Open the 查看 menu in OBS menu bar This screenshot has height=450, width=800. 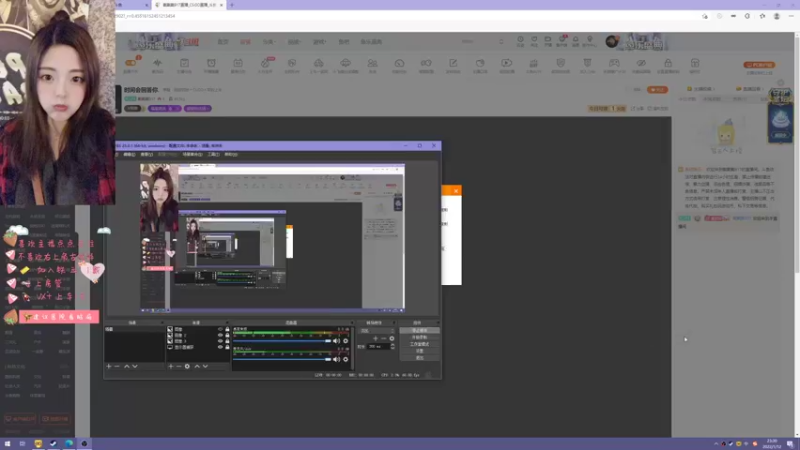click(146, 155)
